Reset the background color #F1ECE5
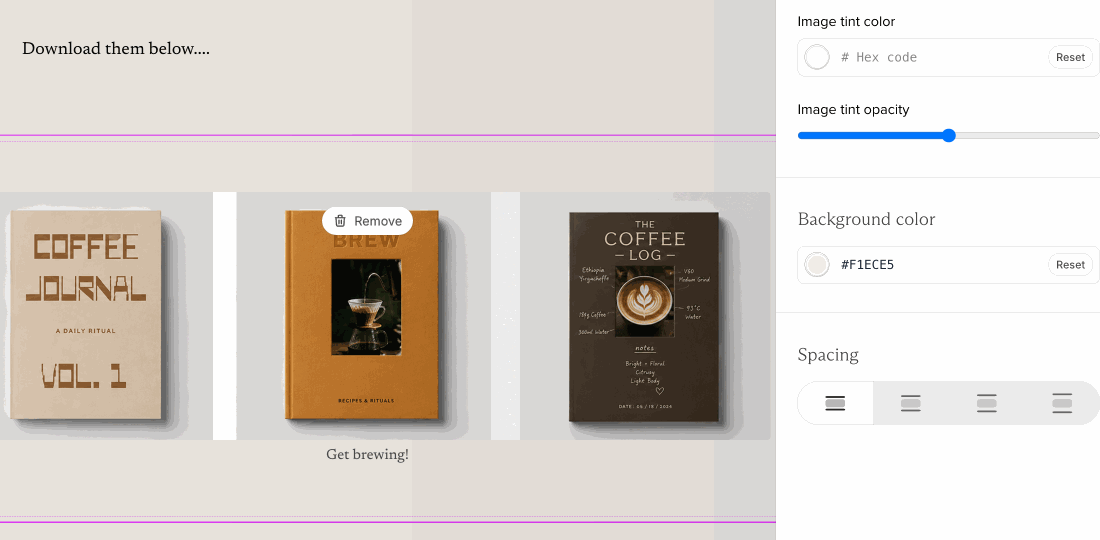Image resolution: width=1100 pixels, height=540 pixels. click(x=1070, y=264)
